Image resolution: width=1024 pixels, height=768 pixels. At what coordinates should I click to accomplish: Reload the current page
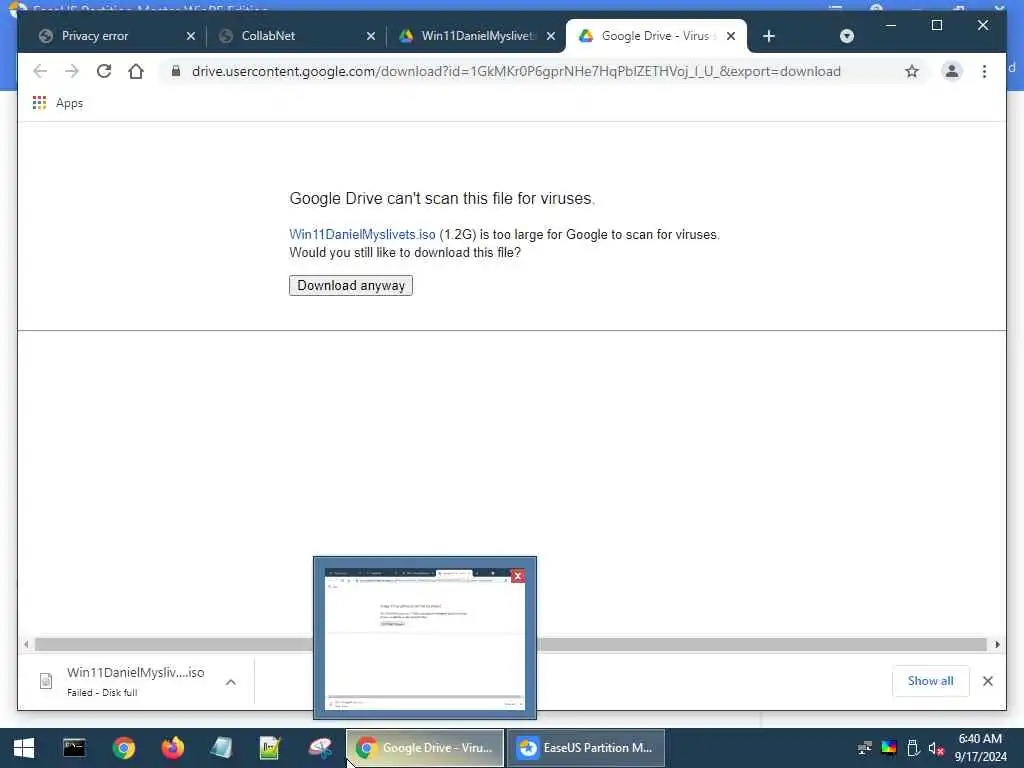pos(104,71)
